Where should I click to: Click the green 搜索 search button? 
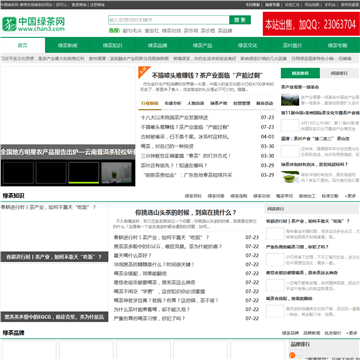point(240,20)
